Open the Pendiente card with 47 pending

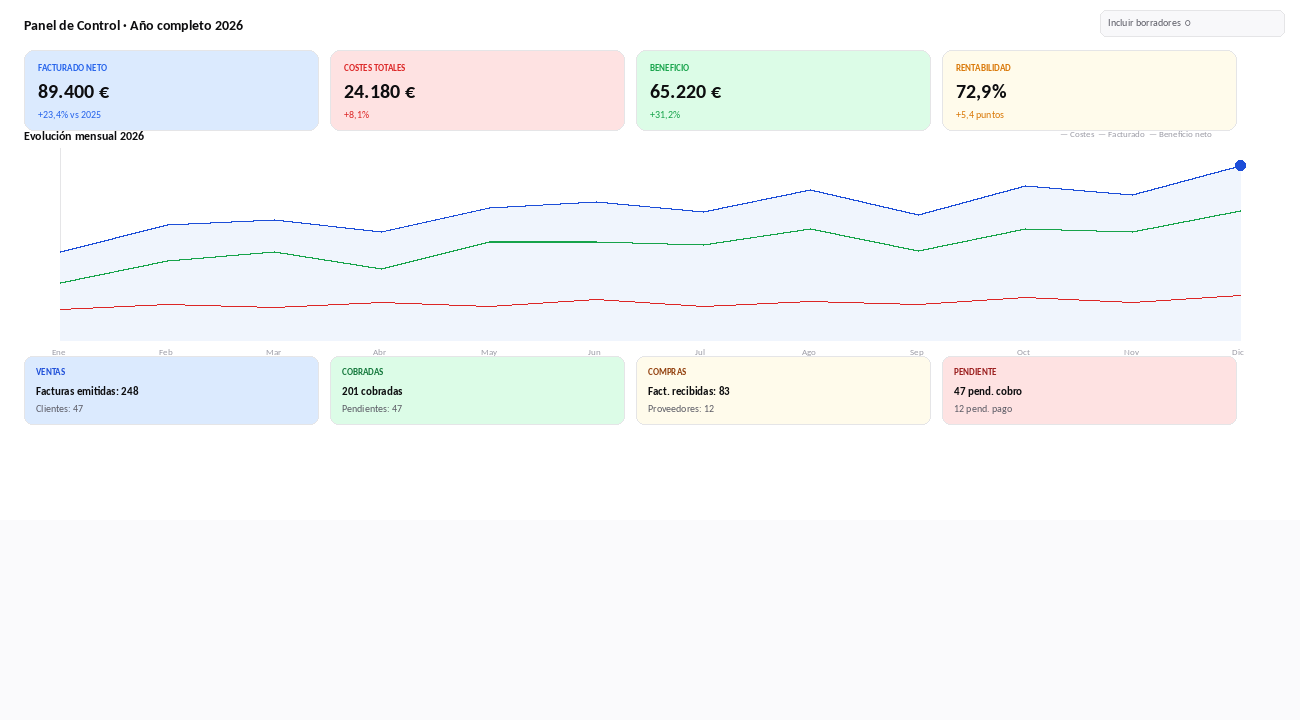click(x=1089, y=390)
